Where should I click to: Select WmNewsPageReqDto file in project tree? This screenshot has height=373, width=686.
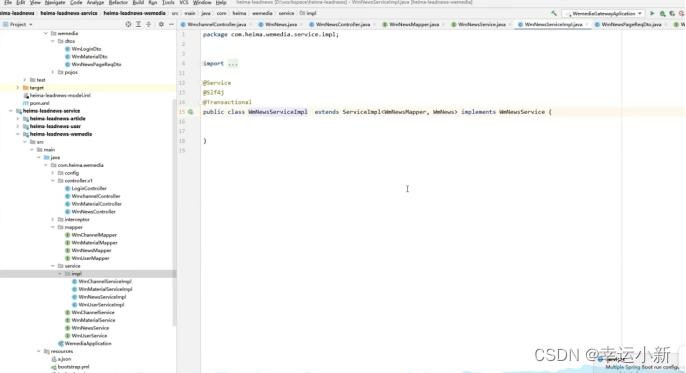pos(96,64)
